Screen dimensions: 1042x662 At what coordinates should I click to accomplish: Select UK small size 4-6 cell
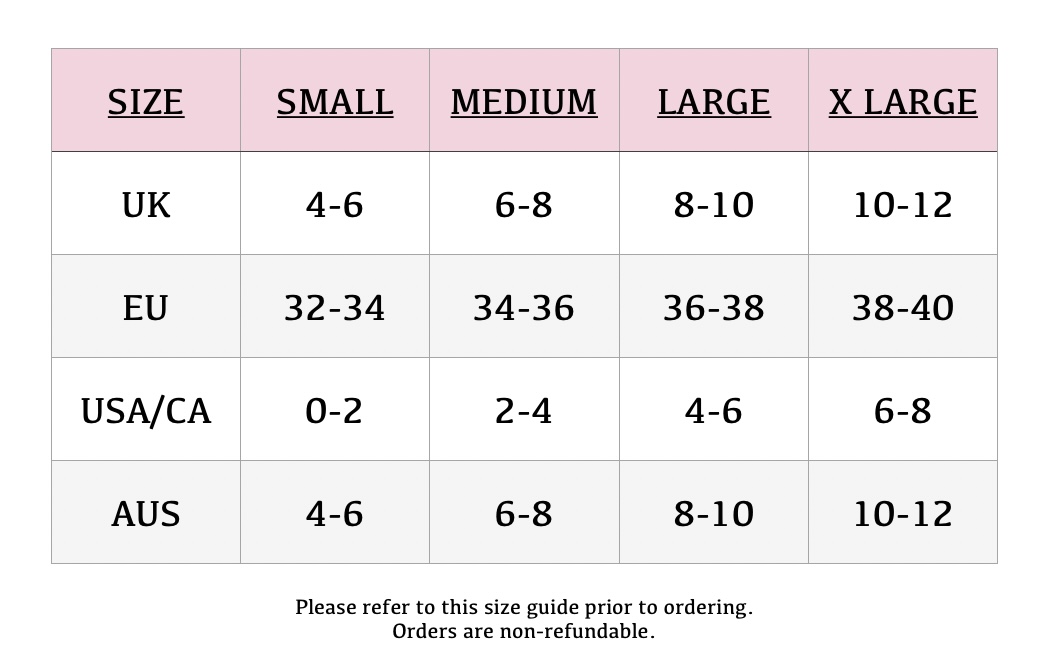tap(334, 205)
